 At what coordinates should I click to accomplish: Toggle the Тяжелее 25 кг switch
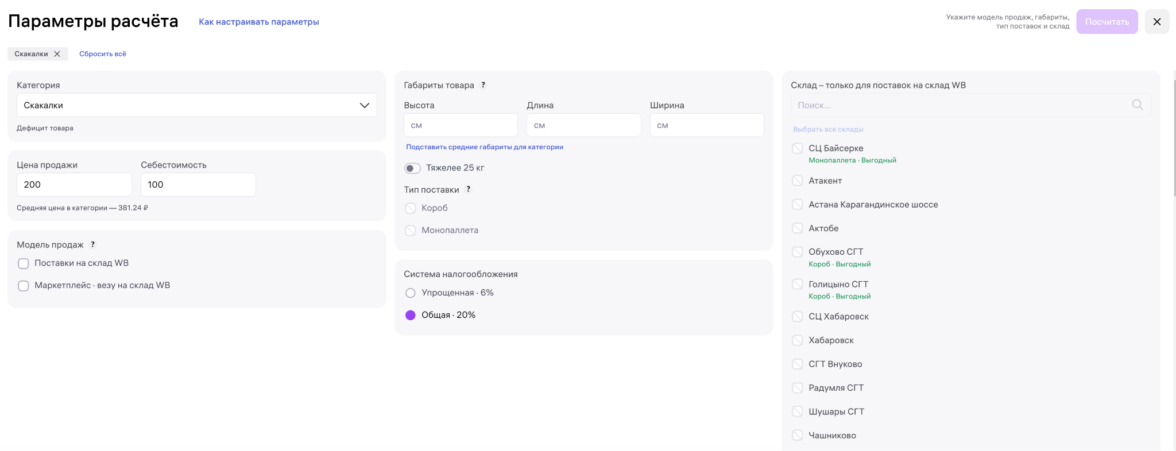[x=412, y=168]
